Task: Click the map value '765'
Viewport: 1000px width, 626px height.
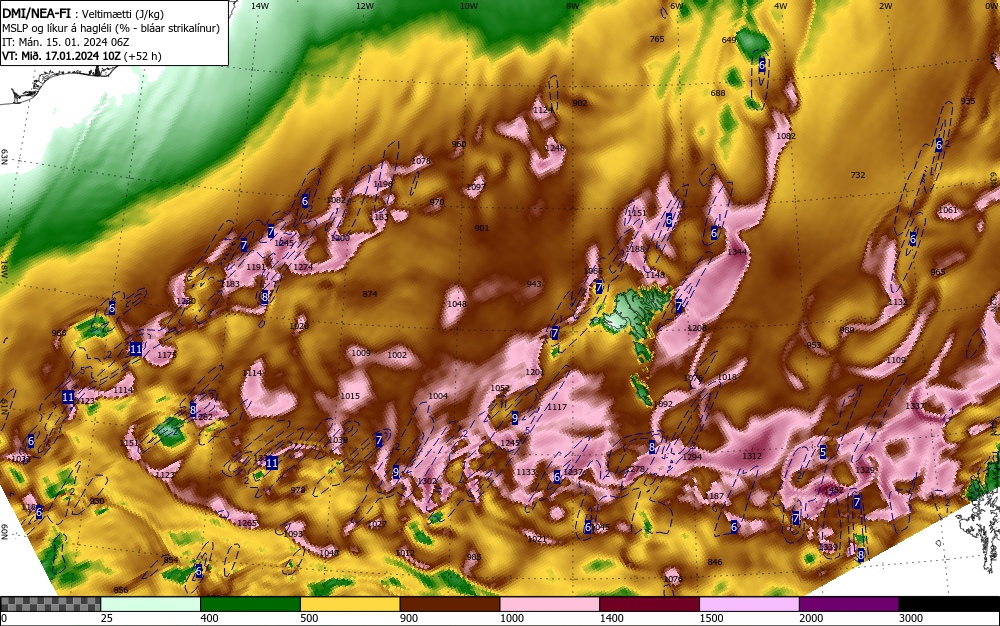Action: 657,39
